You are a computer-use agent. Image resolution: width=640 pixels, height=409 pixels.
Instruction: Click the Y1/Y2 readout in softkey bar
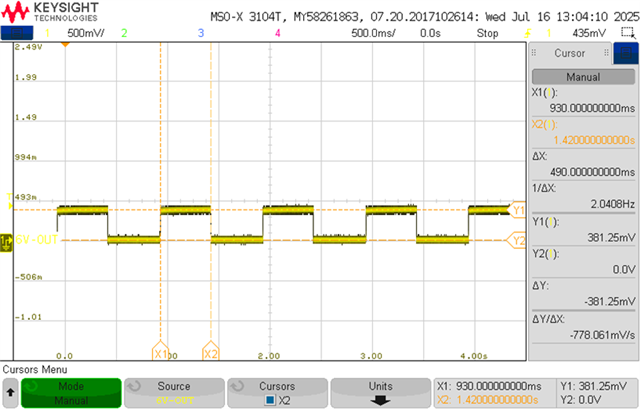point(597,393)
